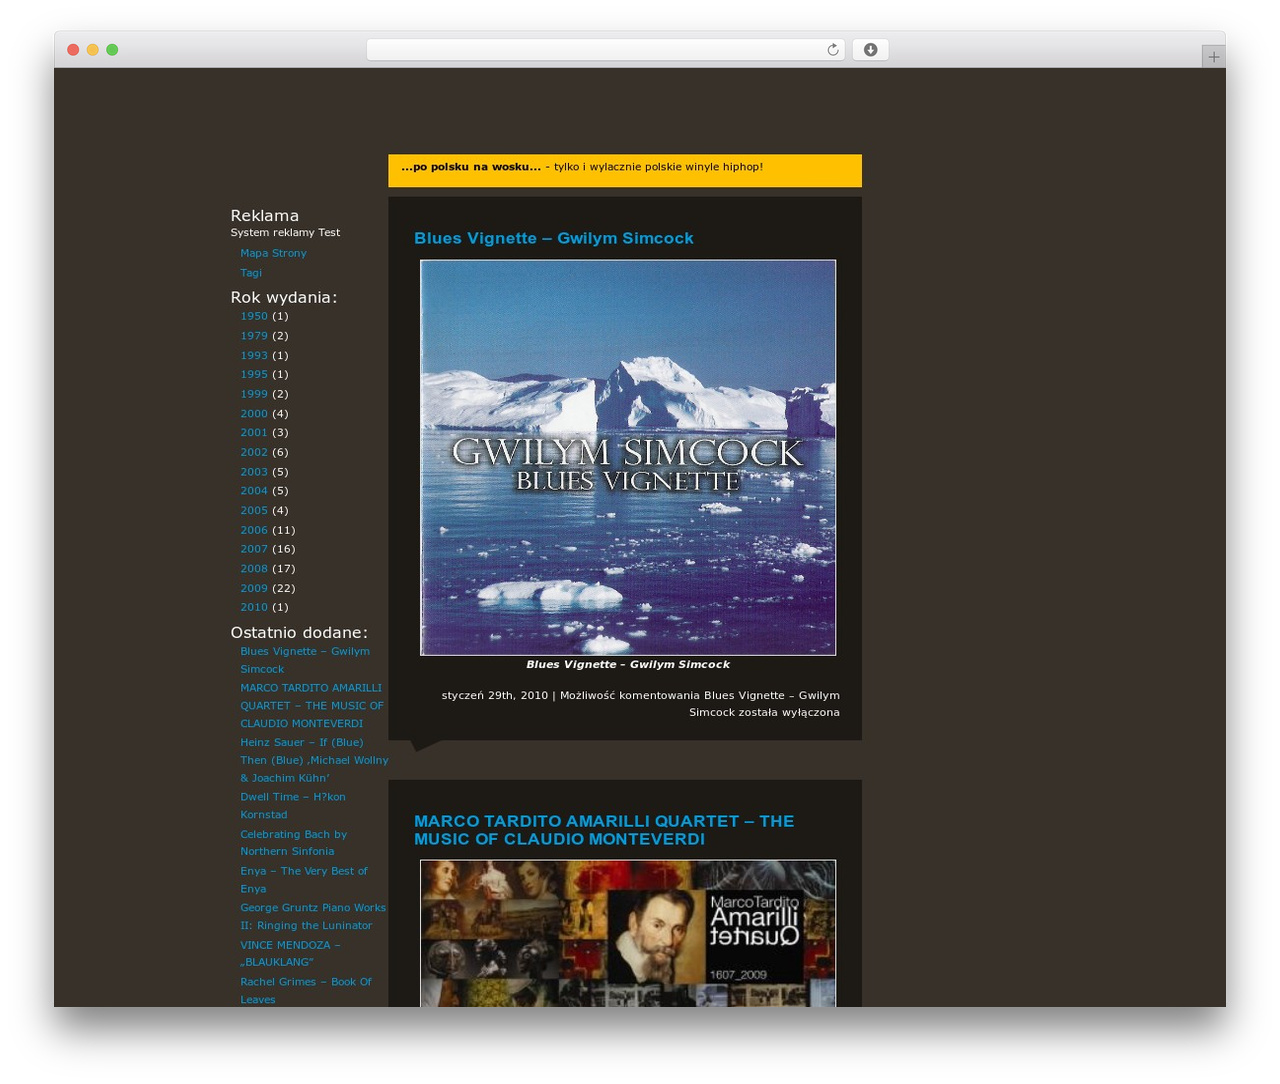This screenshot has width=1280, height=1084.
Task: Filter by release year 2004
Action: 254,491
